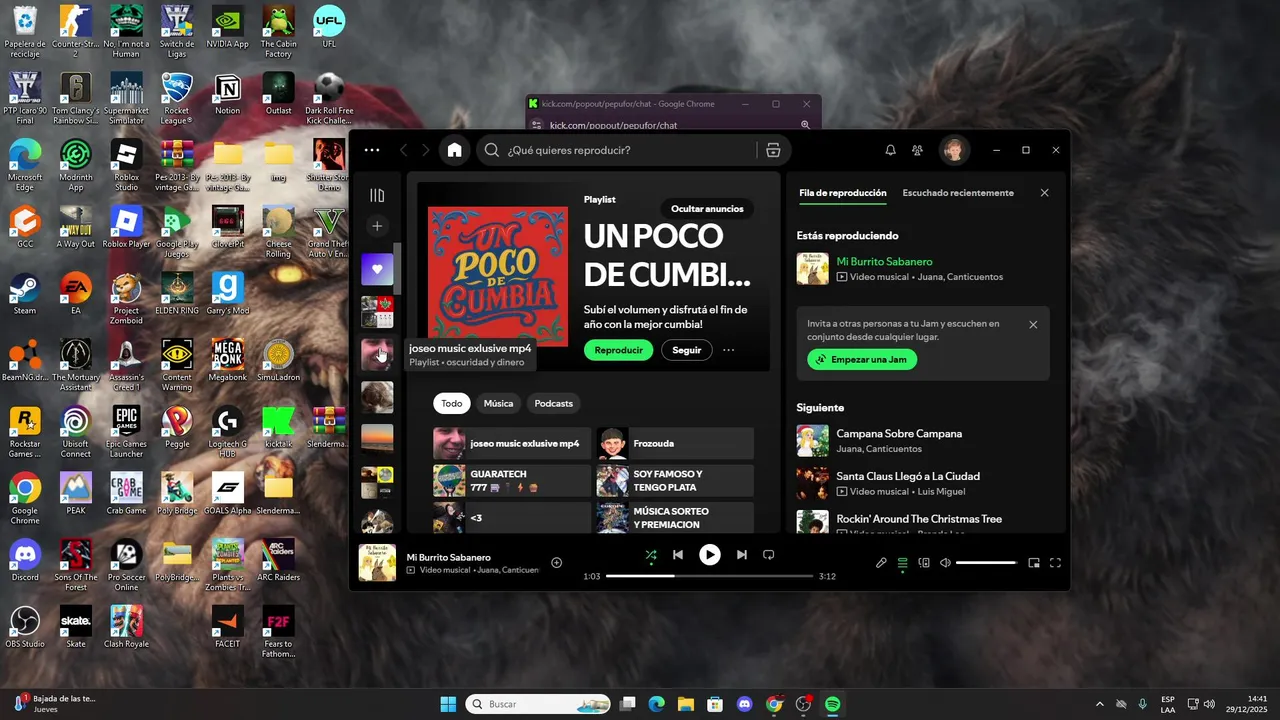Open now playing view microphone icon
This screenshot has width=1280, height=720.
(881, 563)
